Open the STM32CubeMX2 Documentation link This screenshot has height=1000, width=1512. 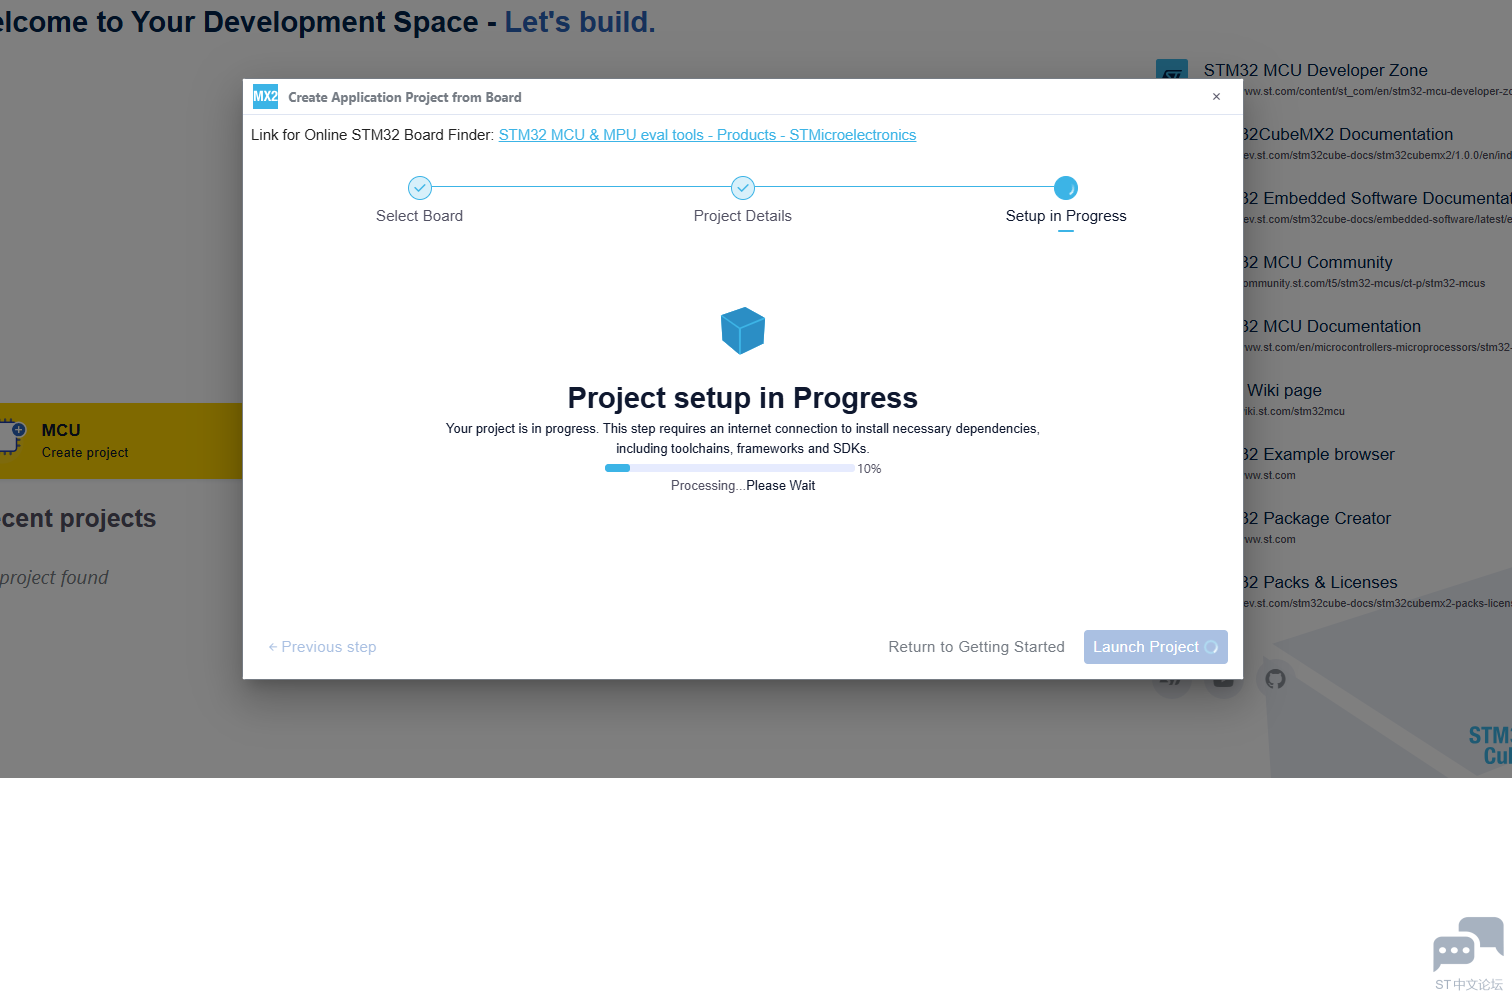pyautogui.click(x=1347, y=134)
